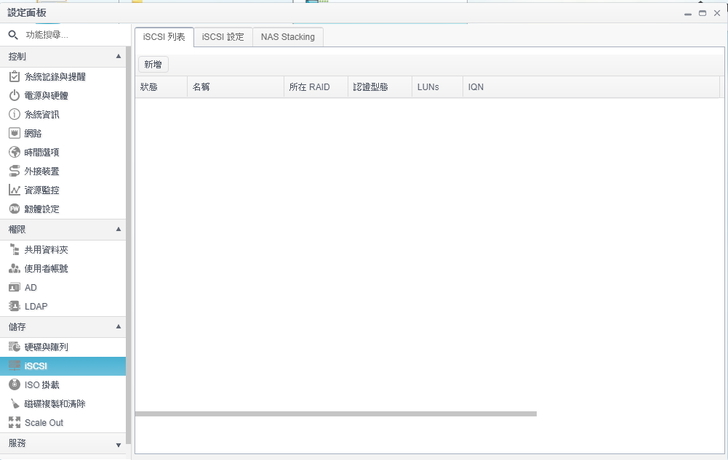Open the 時間選項 label
Image resolution: width=728 pixels, height=460 pixels.
(x=42, y=152)
